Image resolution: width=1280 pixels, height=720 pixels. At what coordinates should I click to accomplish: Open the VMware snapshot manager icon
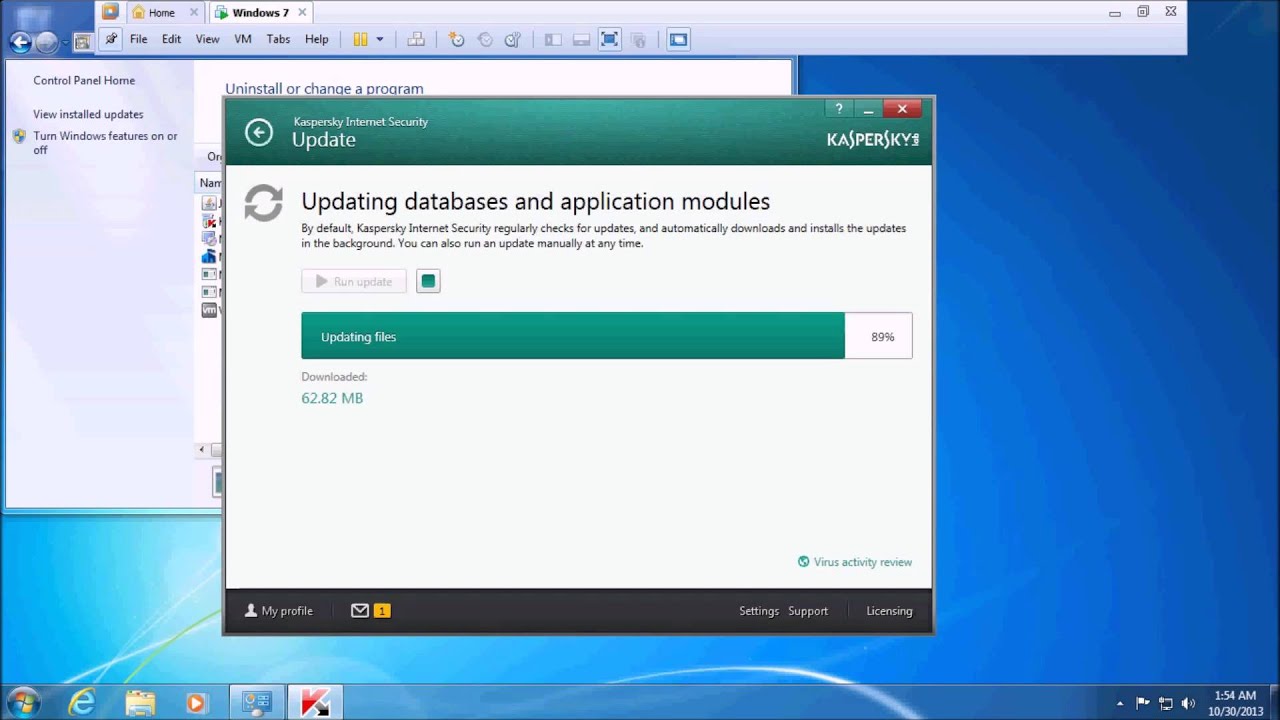pyautogui.click(x=513, y=39)
